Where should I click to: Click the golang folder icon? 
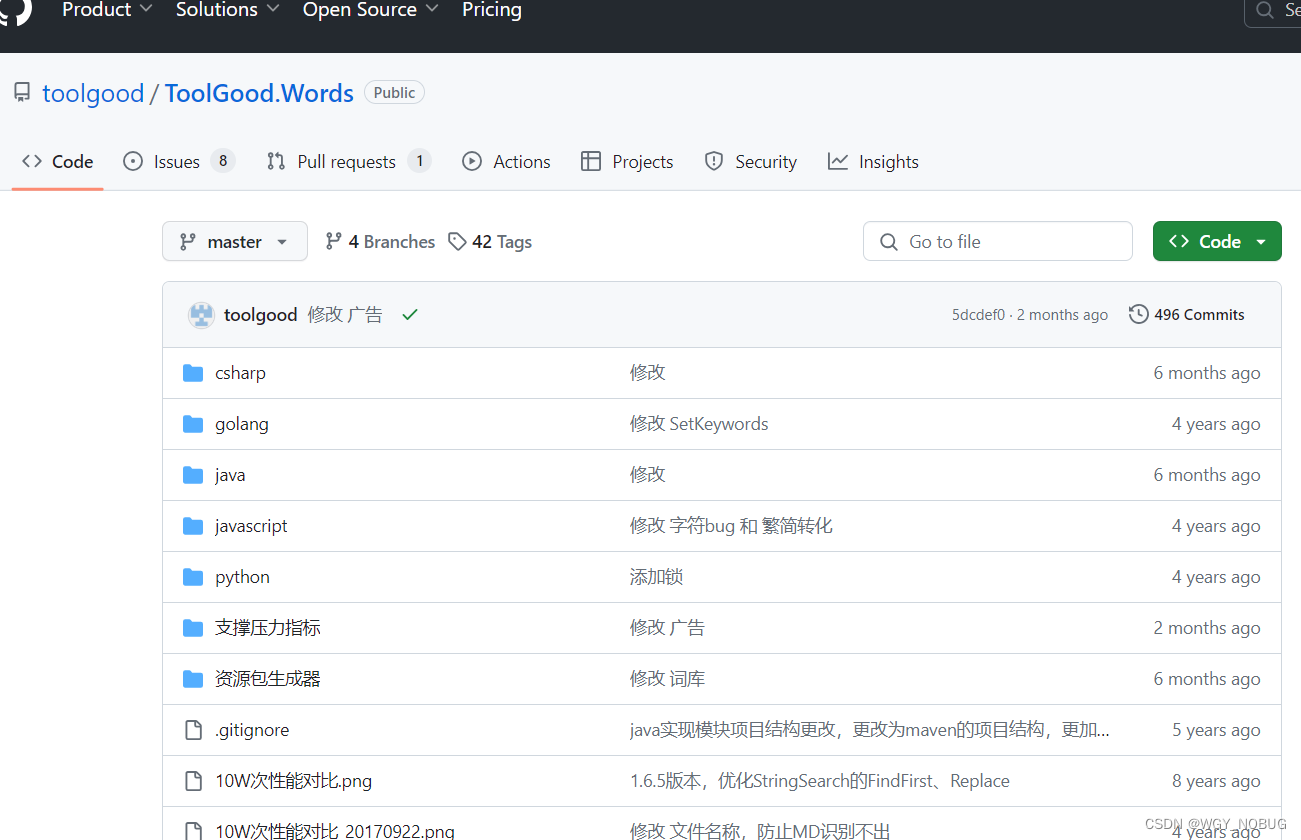click(193, 424)
